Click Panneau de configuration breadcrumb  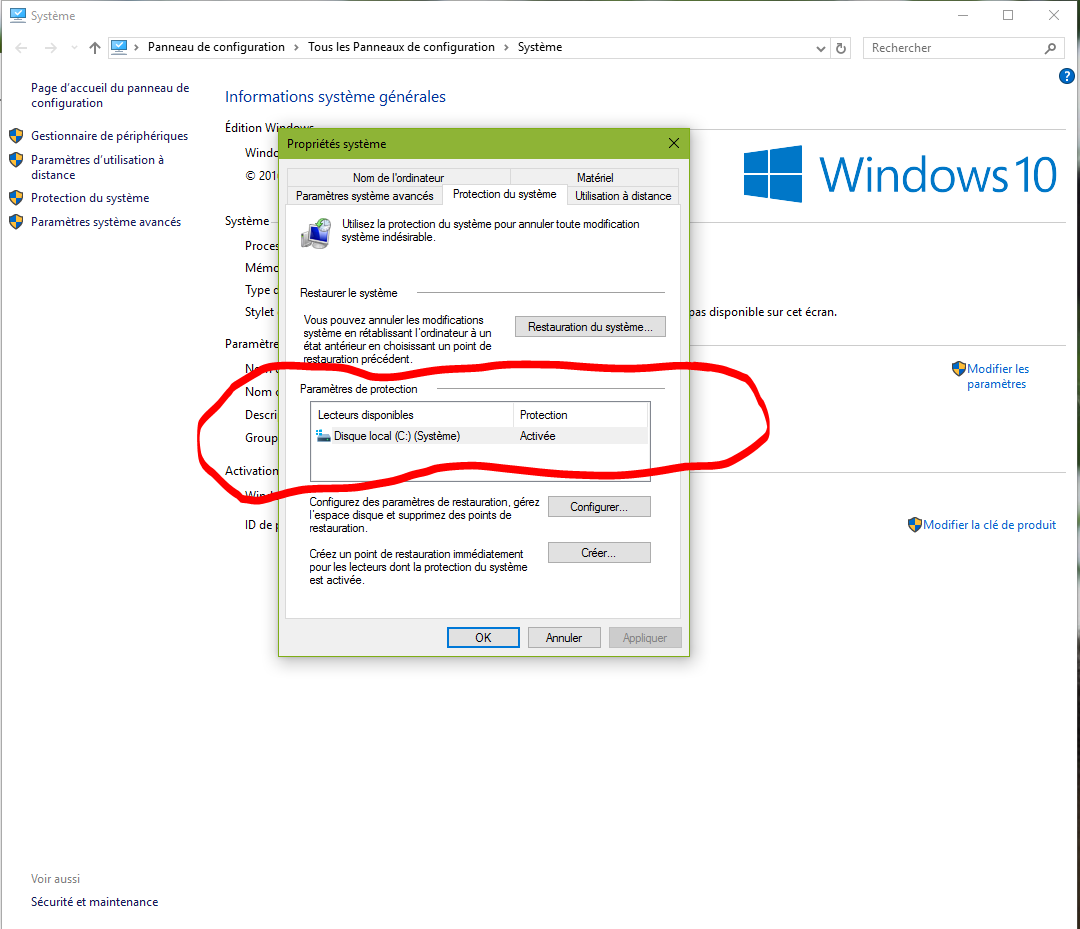[216, 47]
